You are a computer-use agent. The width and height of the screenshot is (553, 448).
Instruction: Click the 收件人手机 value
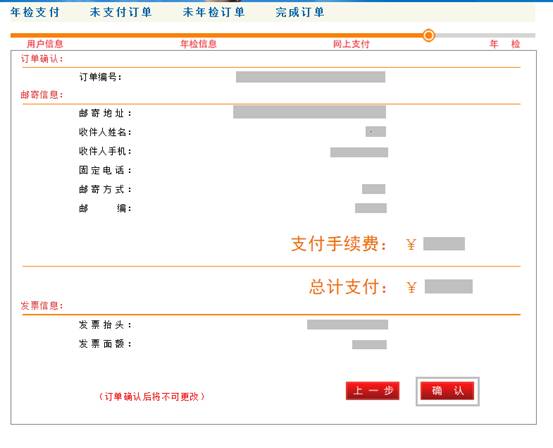point(359,152)
